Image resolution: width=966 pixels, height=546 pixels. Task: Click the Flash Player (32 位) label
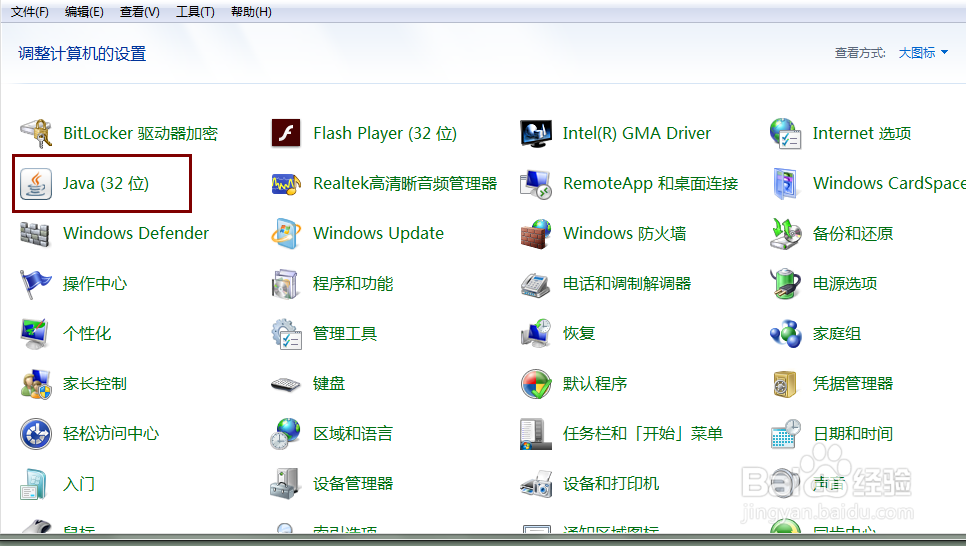pyautogui.click(x=385, y=133)
